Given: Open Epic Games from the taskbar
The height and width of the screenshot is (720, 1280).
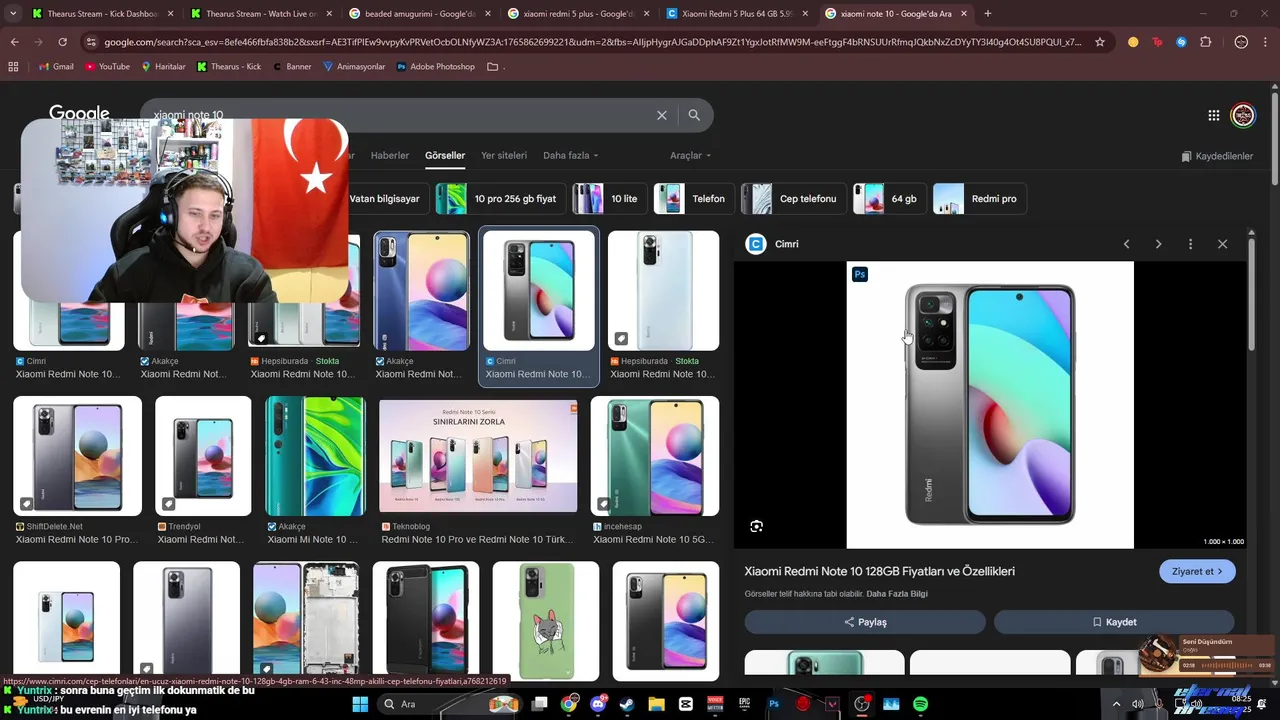Looking at the screenshot, I should [744, 704].
